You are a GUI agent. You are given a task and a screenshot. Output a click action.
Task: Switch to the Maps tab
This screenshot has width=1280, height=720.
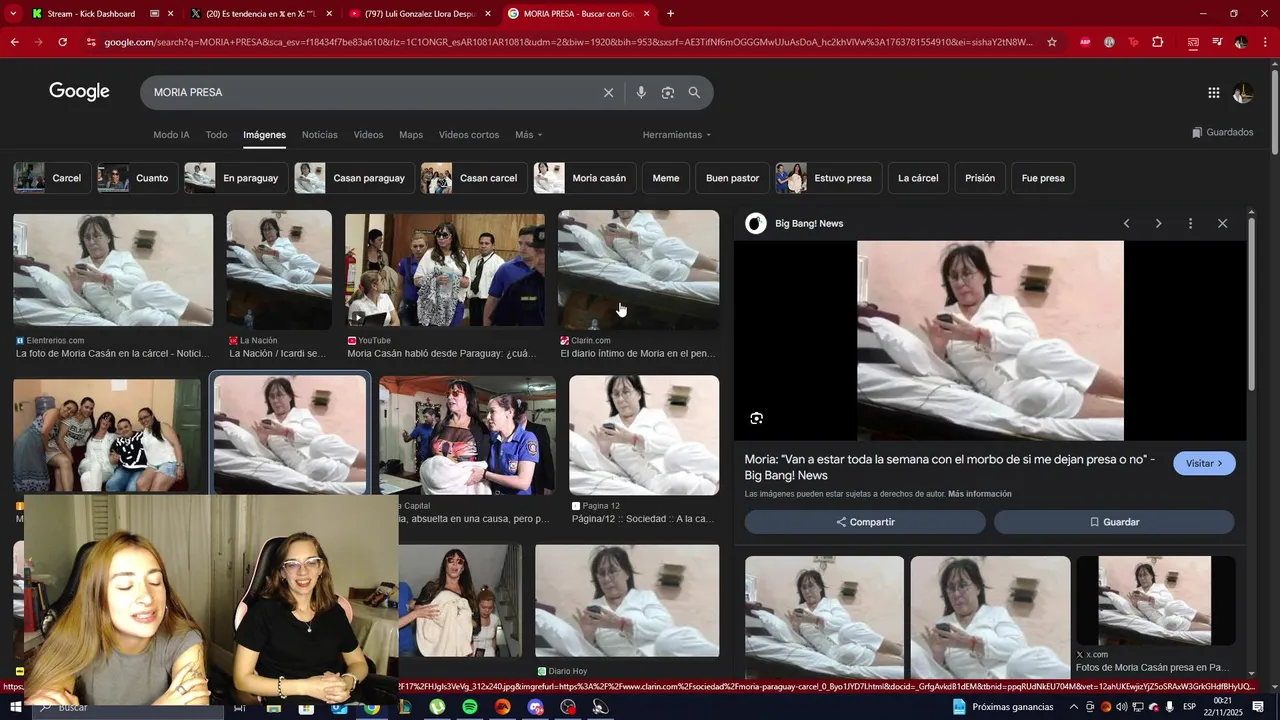[411, 135]
